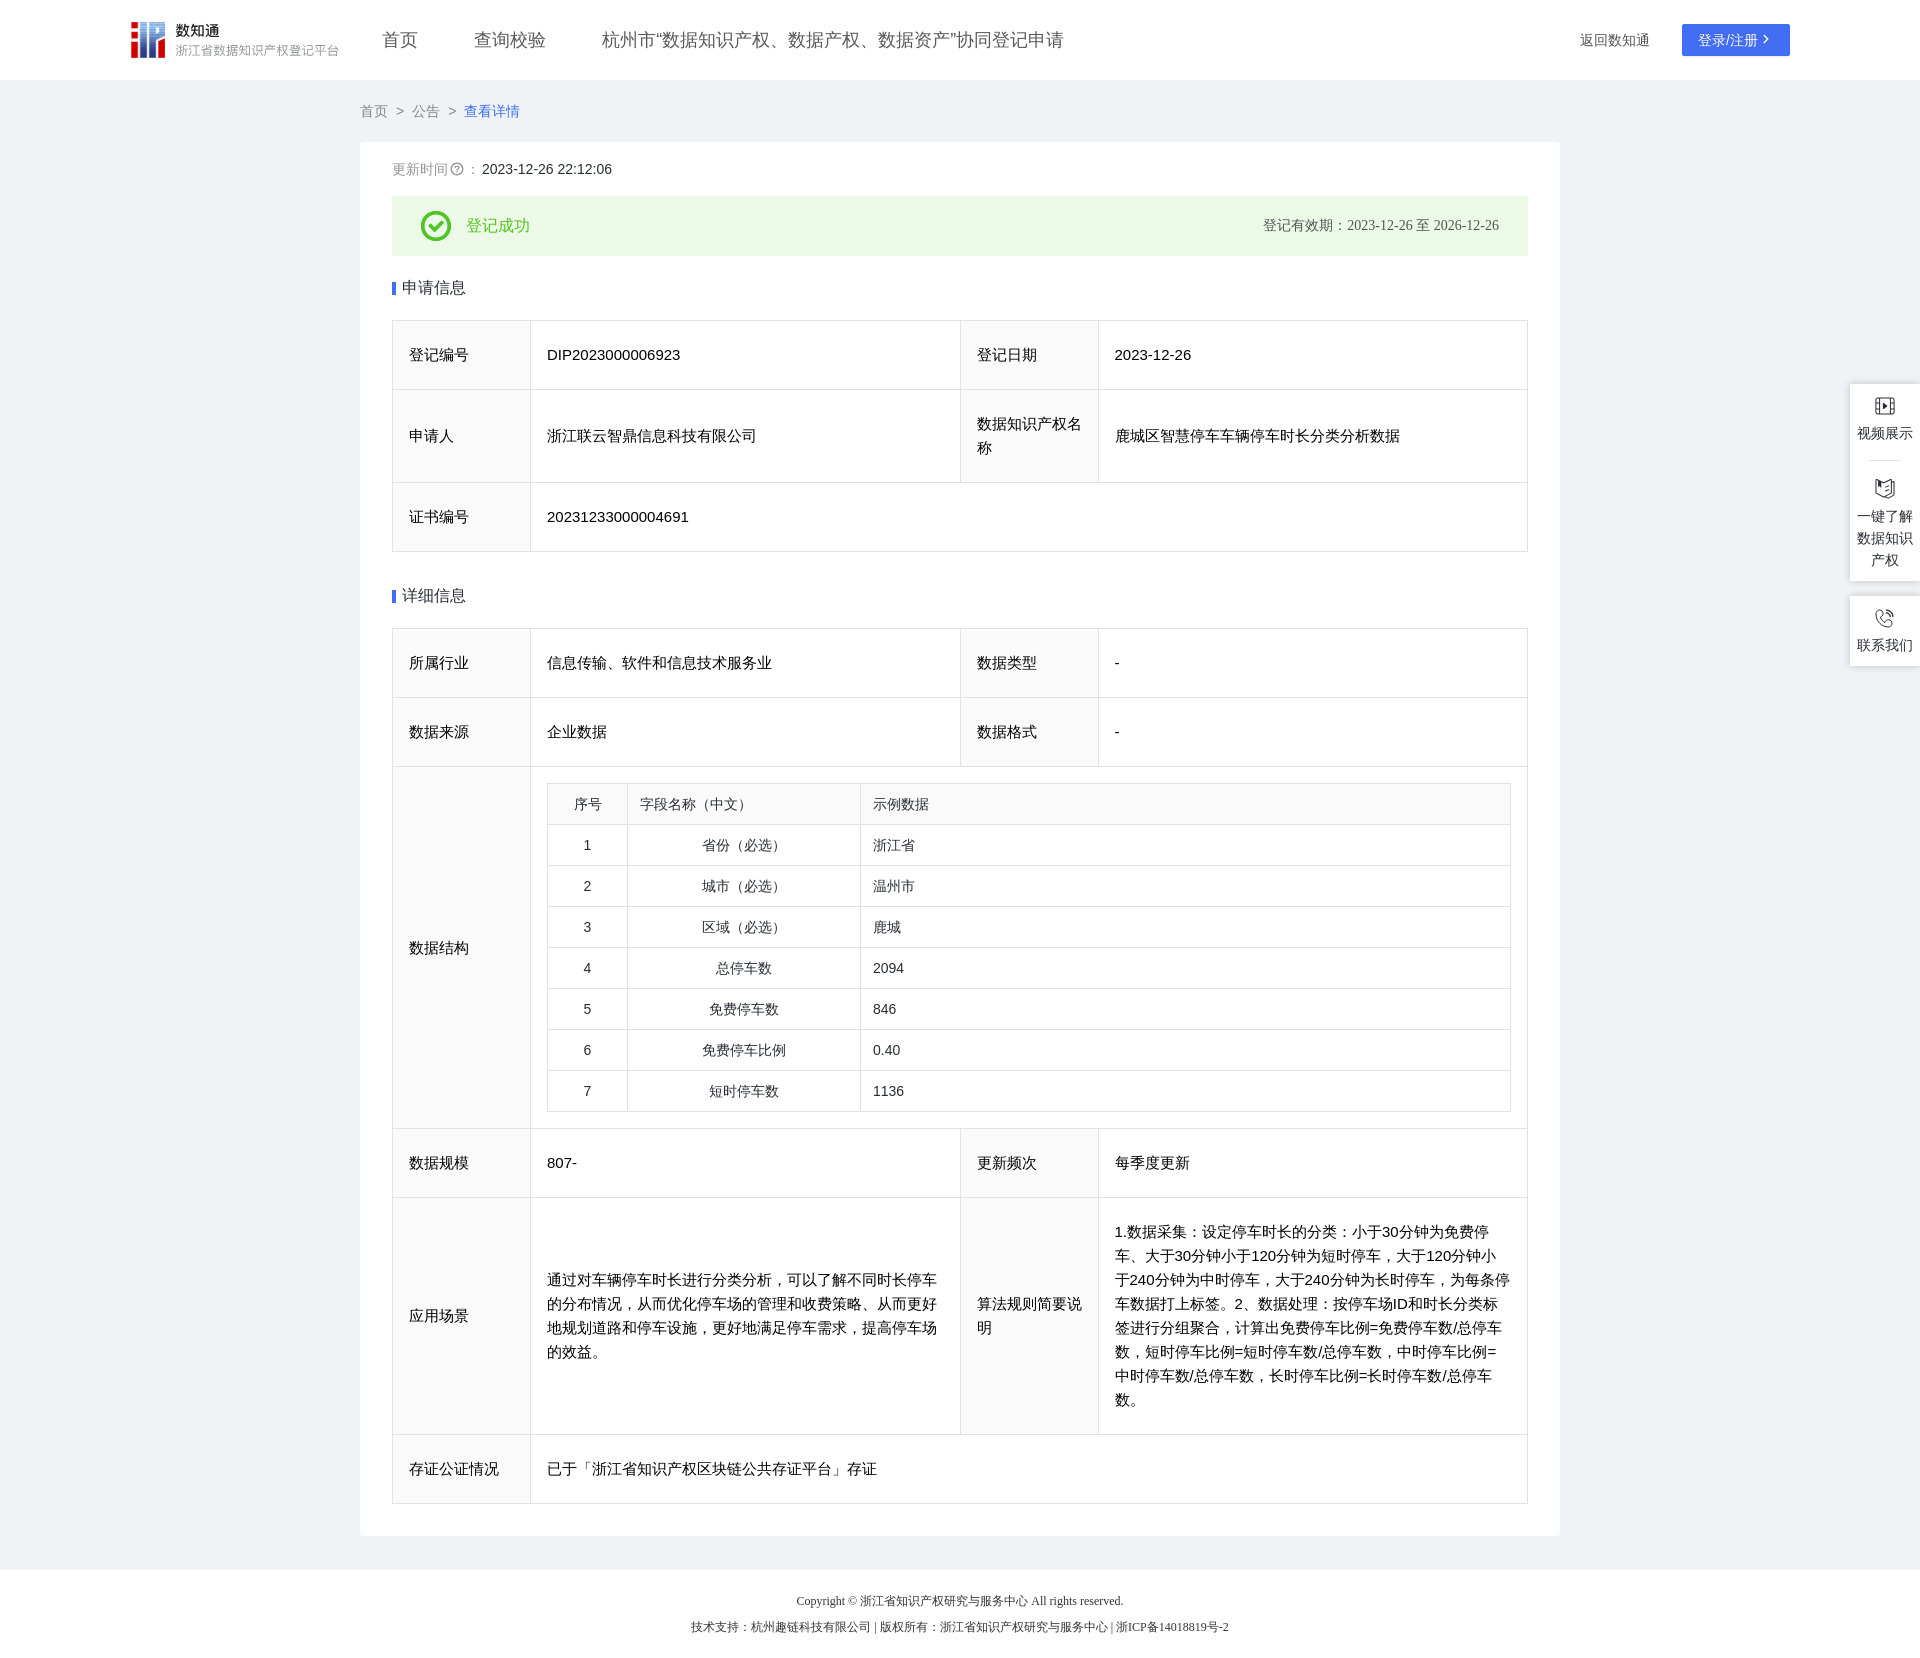
Task: Click 查看详情 in the breadcrumb
Action: tap(492, 111)
